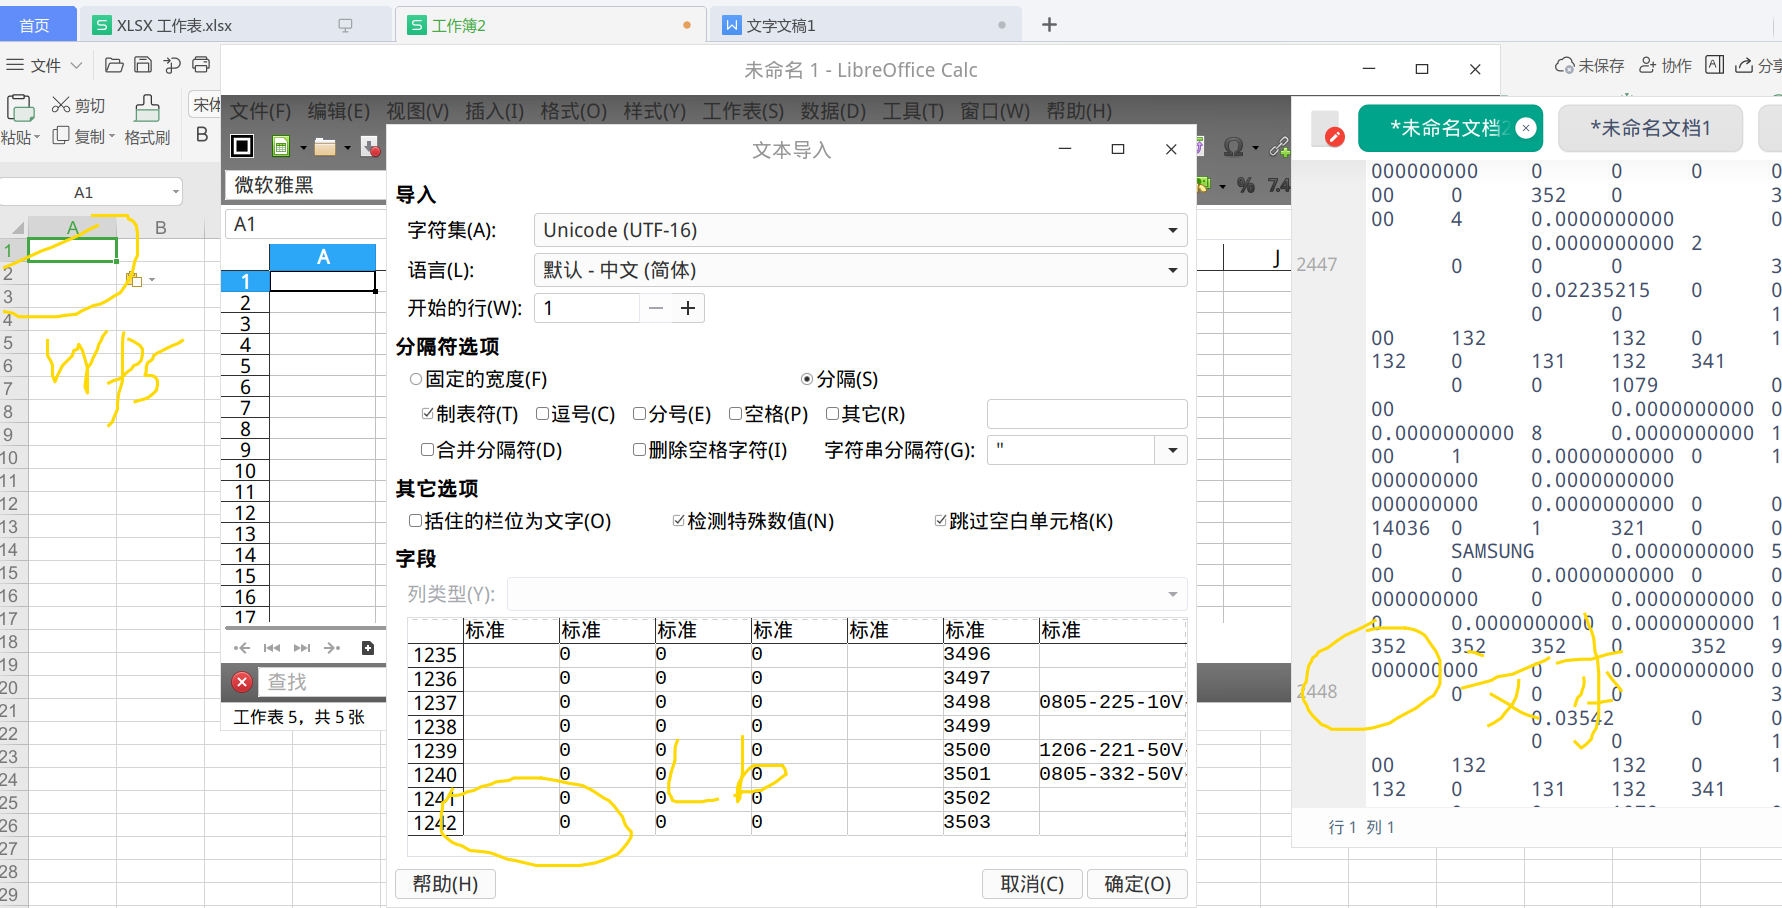Add new sheet with LibreOffice plus icon
Image resolution: width=1782 pixels, height=908 pixels.
point(368,648)
